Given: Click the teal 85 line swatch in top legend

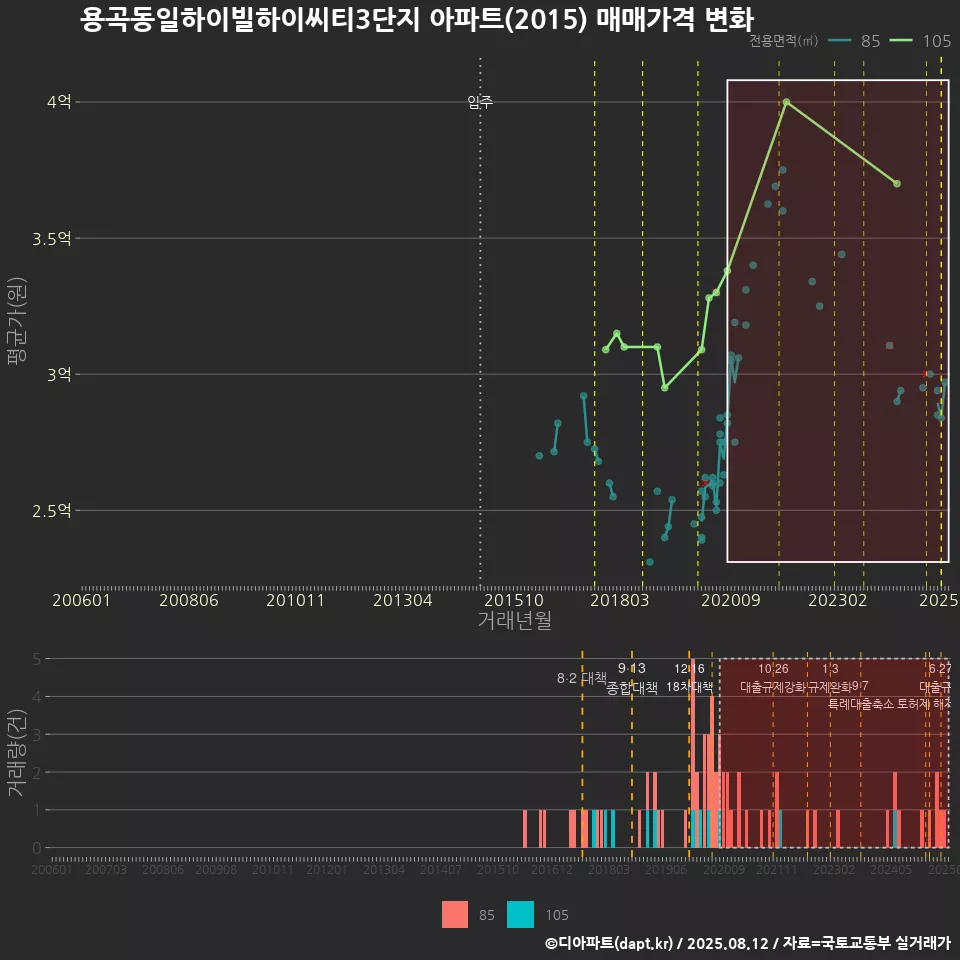Looking at the screenshot, I should [839, 41].
